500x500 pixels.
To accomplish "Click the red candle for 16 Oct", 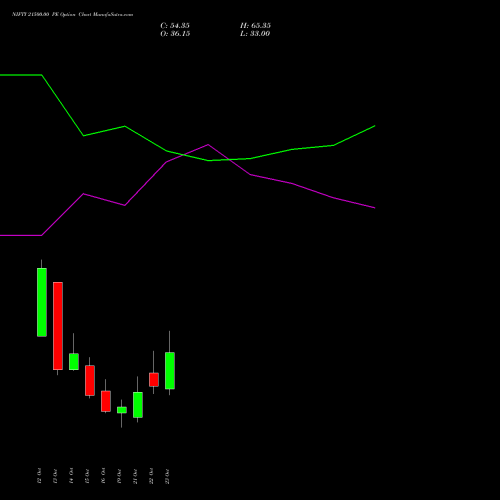I will click(x=106, y=401).
